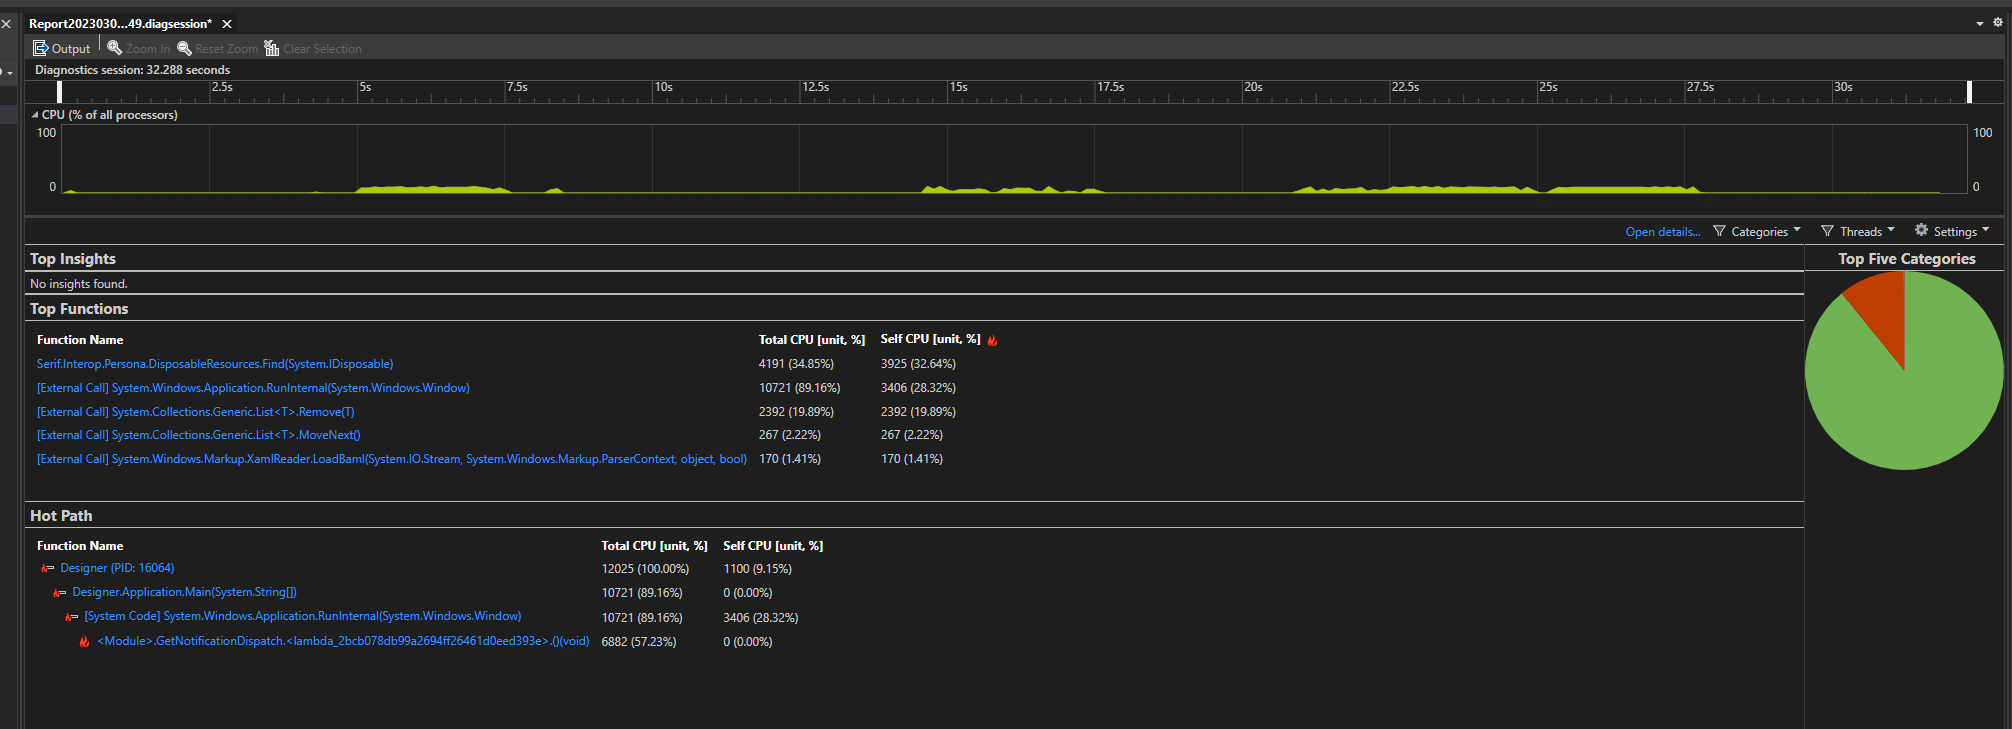
Task: Open the Threads filter dropdown
Action: pyautogui.click(x=1858, y=232)
